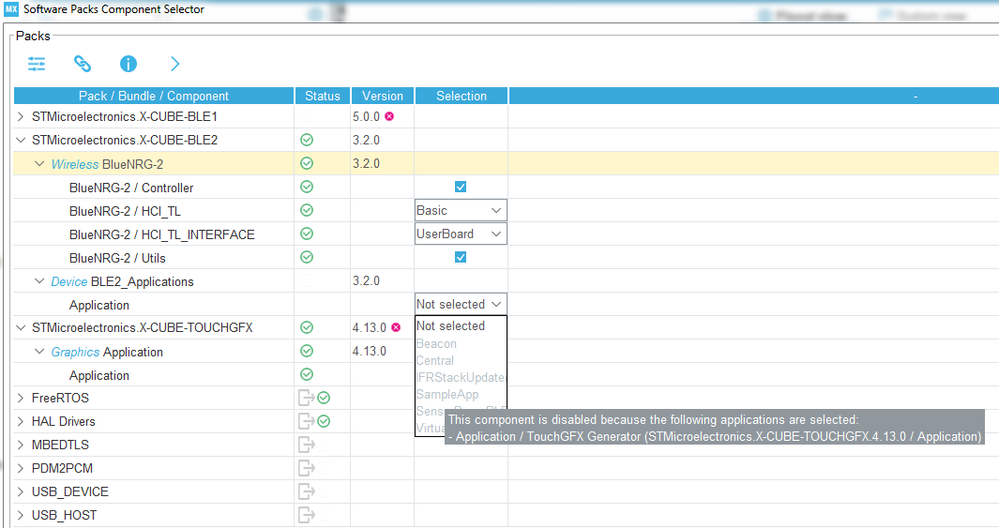
Task: Click the MBEDTLS status arrow icon
Action: (x=306, y=445)
